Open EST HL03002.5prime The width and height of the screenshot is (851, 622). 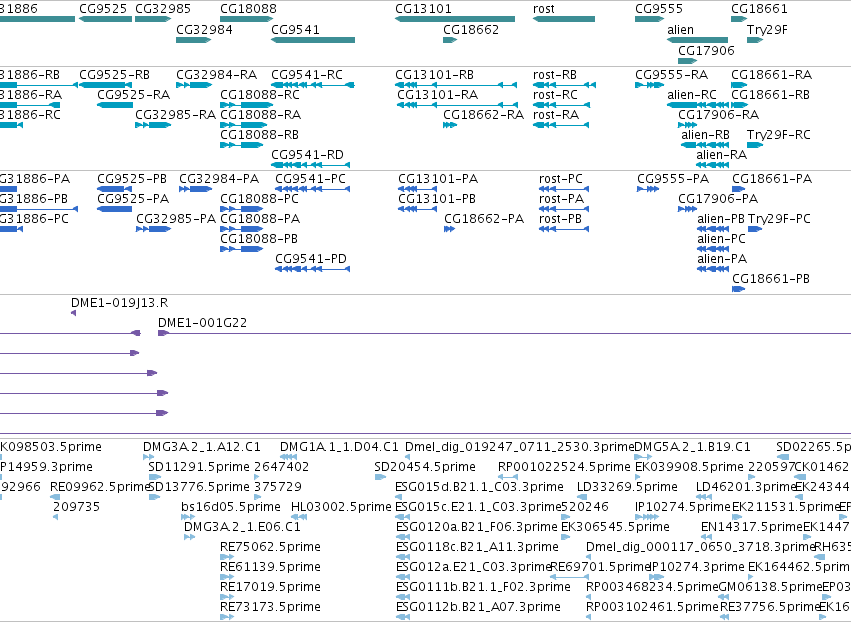[299, 517]
